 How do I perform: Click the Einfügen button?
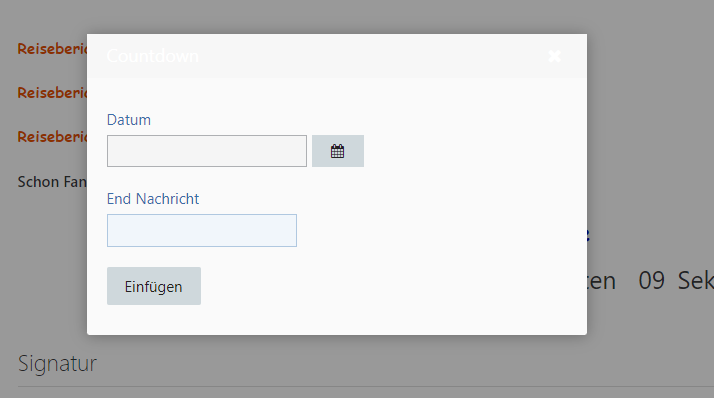[x=154, y=286]
